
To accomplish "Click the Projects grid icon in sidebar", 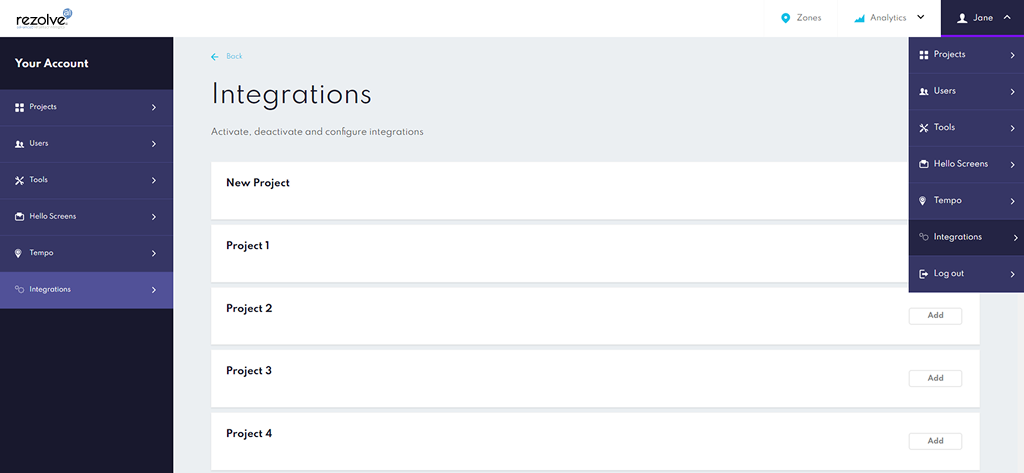I will [x=19, y=107].
